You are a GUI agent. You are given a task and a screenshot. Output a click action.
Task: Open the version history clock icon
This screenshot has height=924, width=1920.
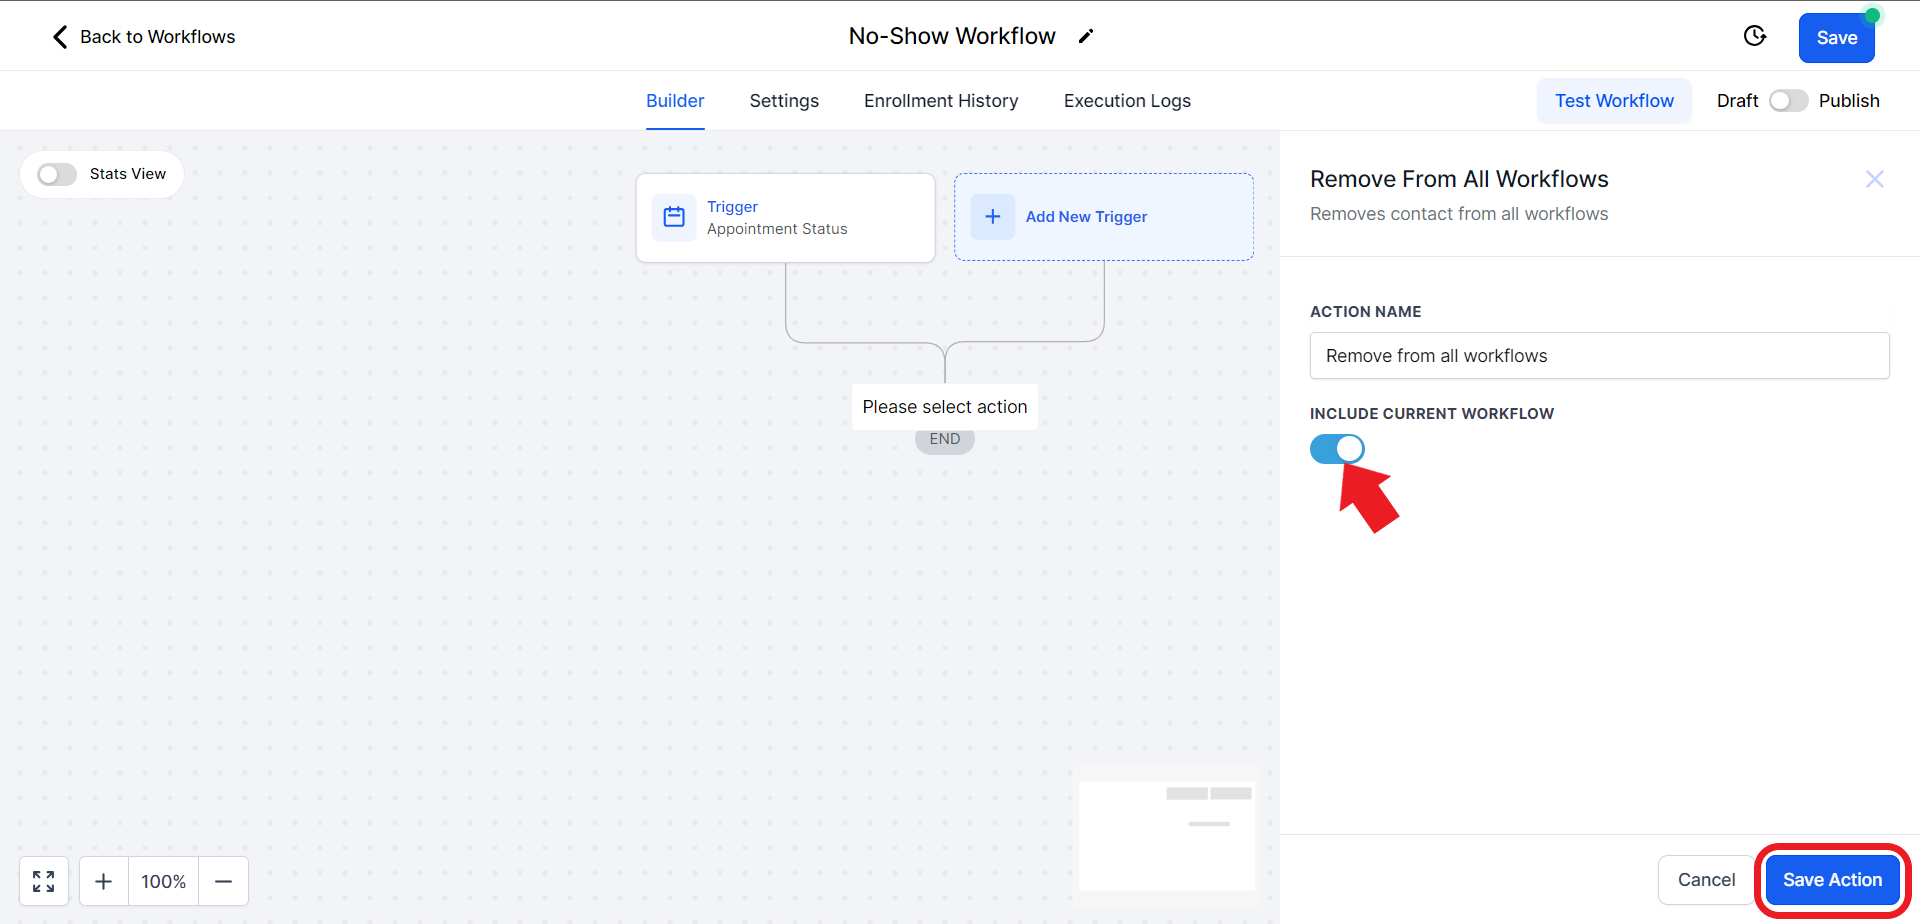coord(1755,36)
